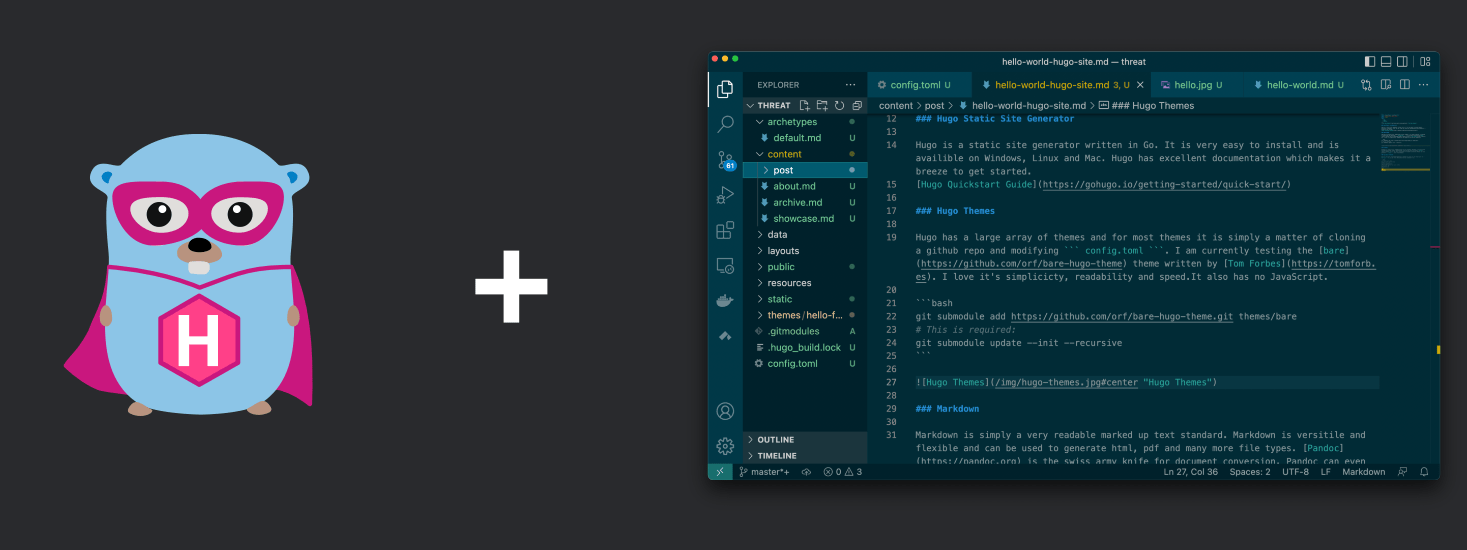
Task: Expand the data folder
Action: [805, 235]
